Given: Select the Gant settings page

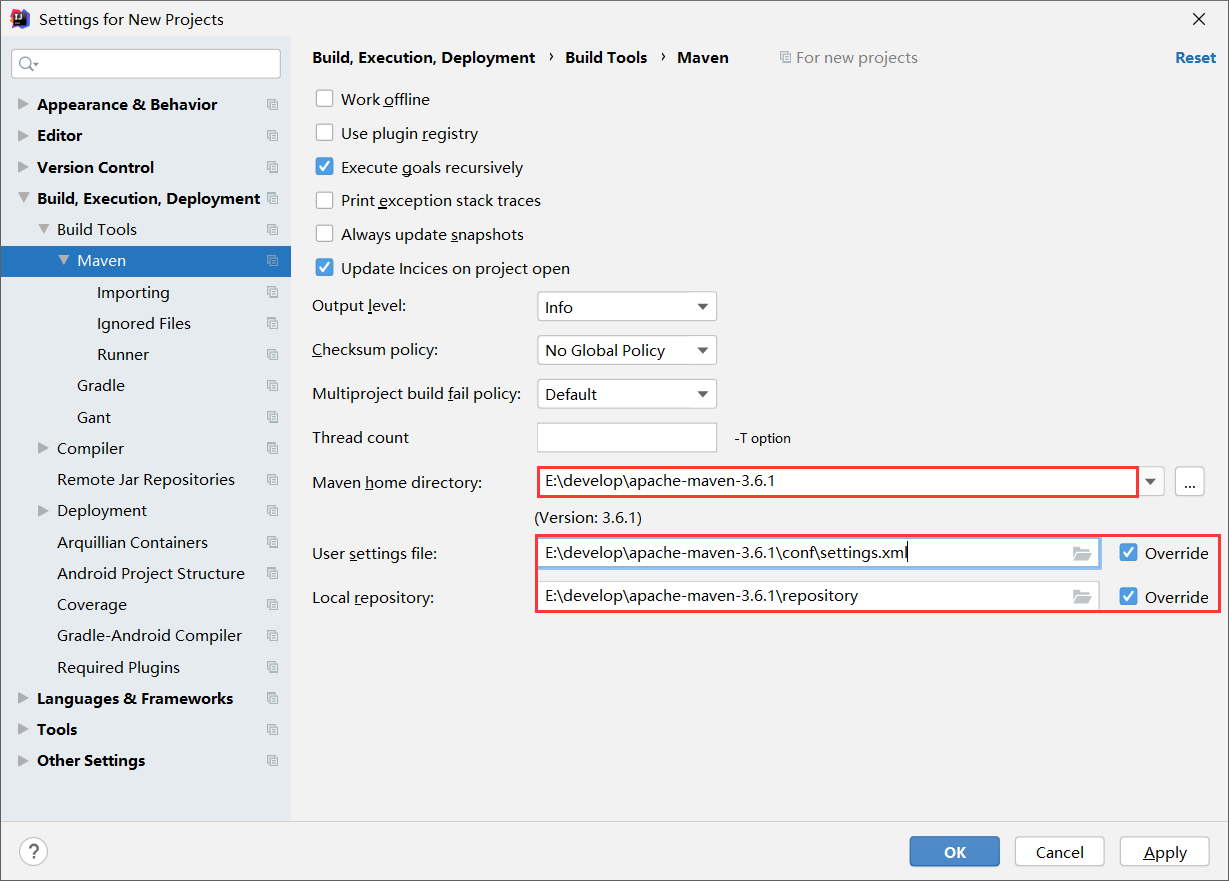Looking at the screenshot, I should 94,418.
